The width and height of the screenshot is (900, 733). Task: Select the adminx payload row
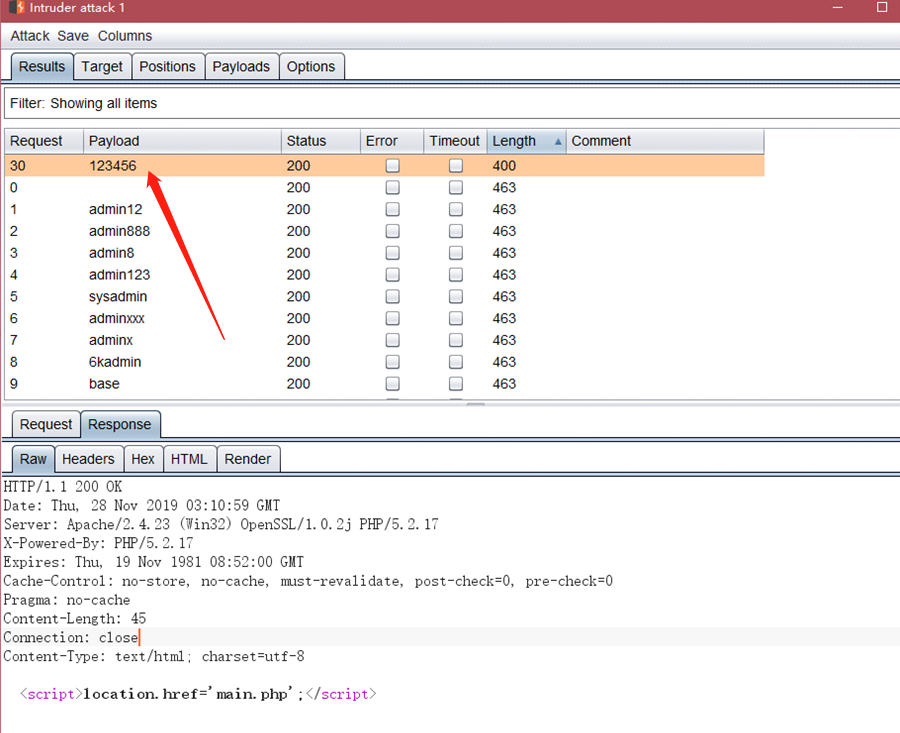point(385,340)
